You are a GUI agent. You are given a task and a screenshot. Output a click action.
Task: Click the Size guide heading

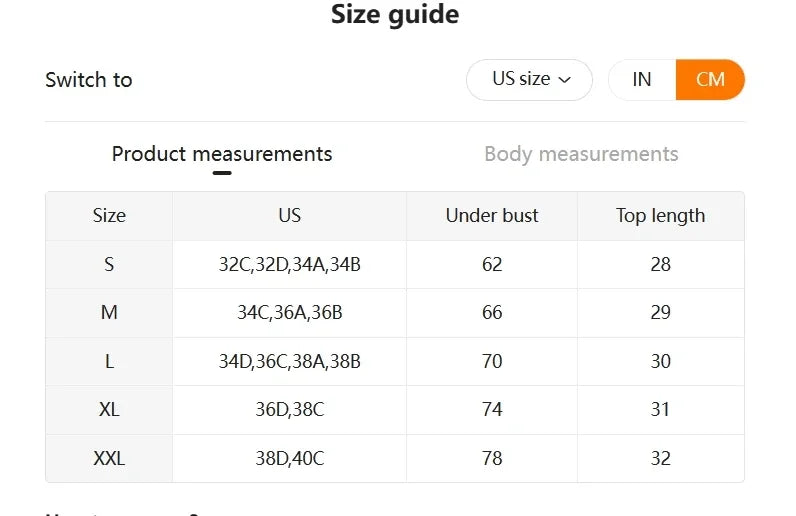click(x=395, y=15)
